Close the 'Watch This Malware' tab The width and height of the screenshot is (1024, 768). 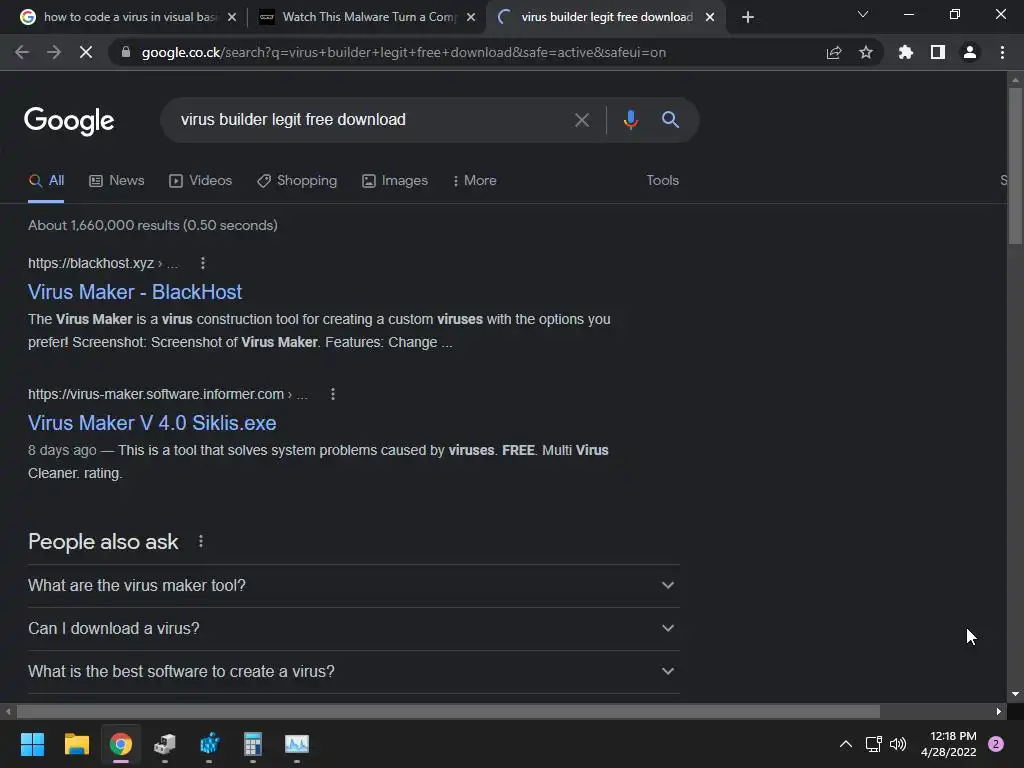coord(471,18)
